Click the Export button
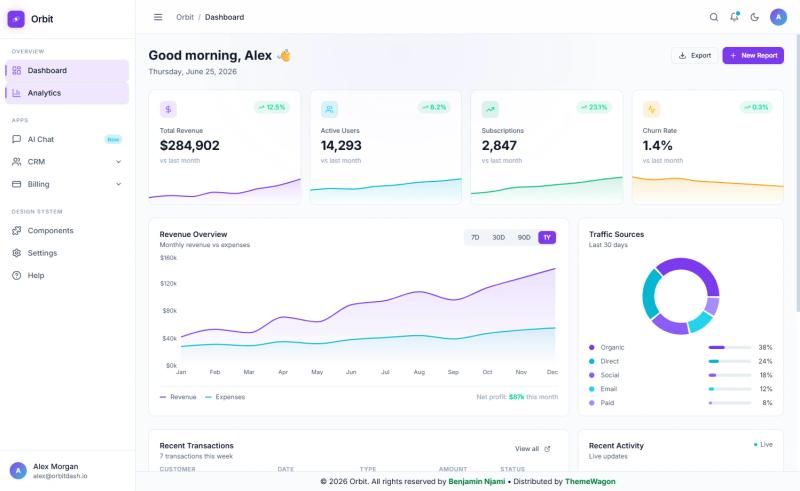The height and width of the screenshot is (491, 800). tap(694, 55)
